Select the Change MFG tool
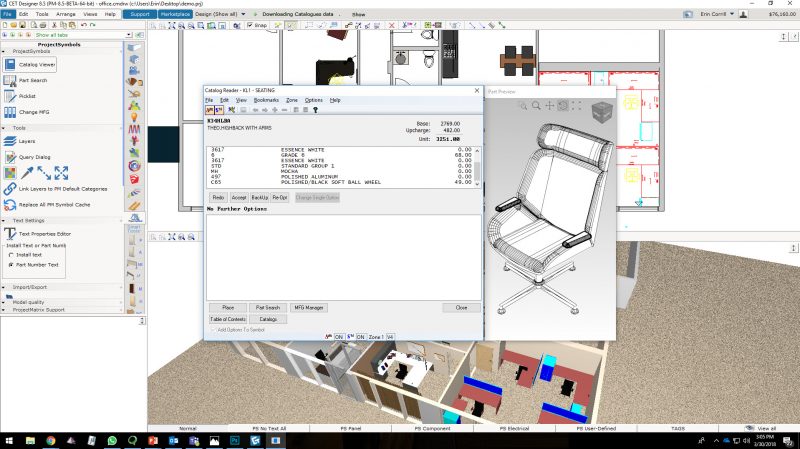The width and height of the screenshot is (800, 449). (x=11, y=112)
